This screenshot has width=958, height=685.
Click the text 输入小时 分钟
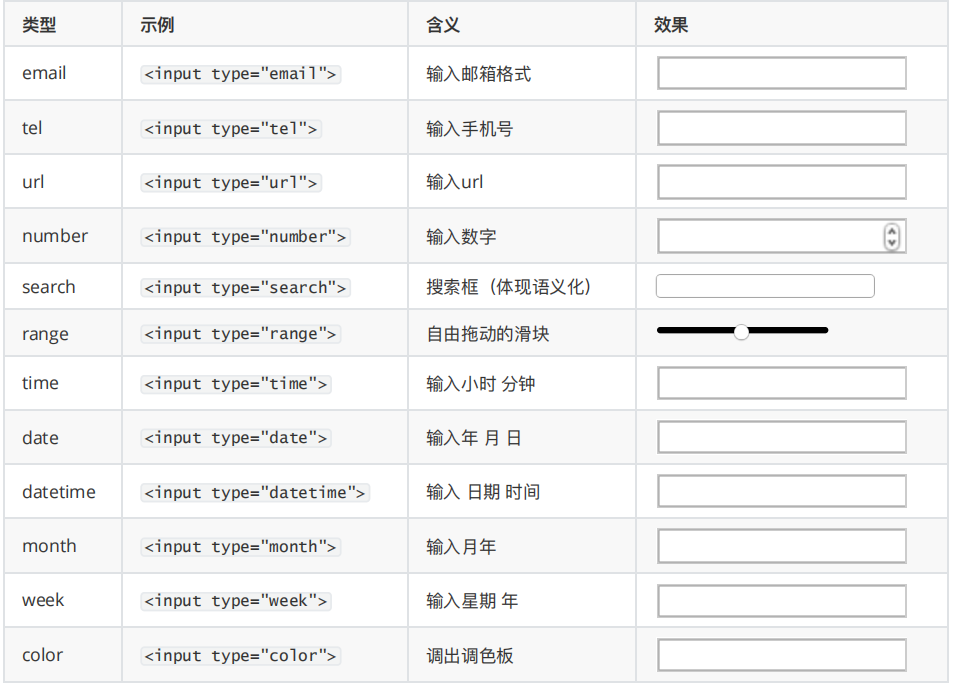point(481,384)
